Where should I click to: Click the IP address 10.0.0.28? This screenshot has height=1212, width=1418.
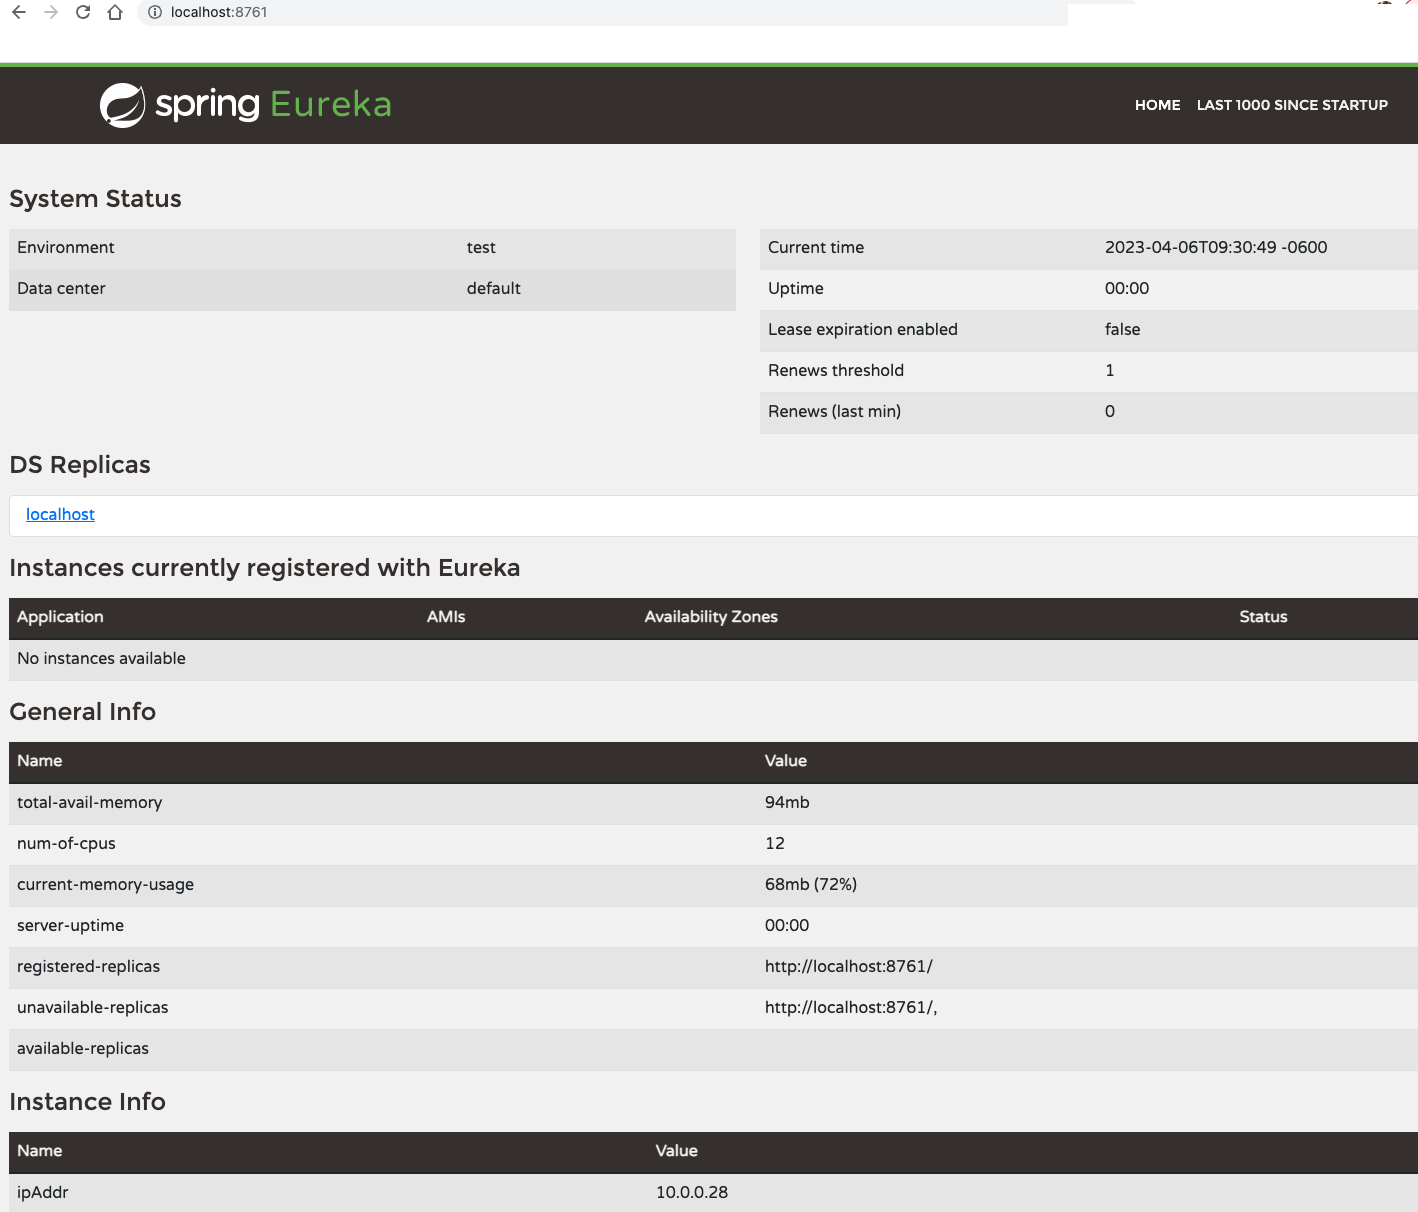pos(692,1193)
